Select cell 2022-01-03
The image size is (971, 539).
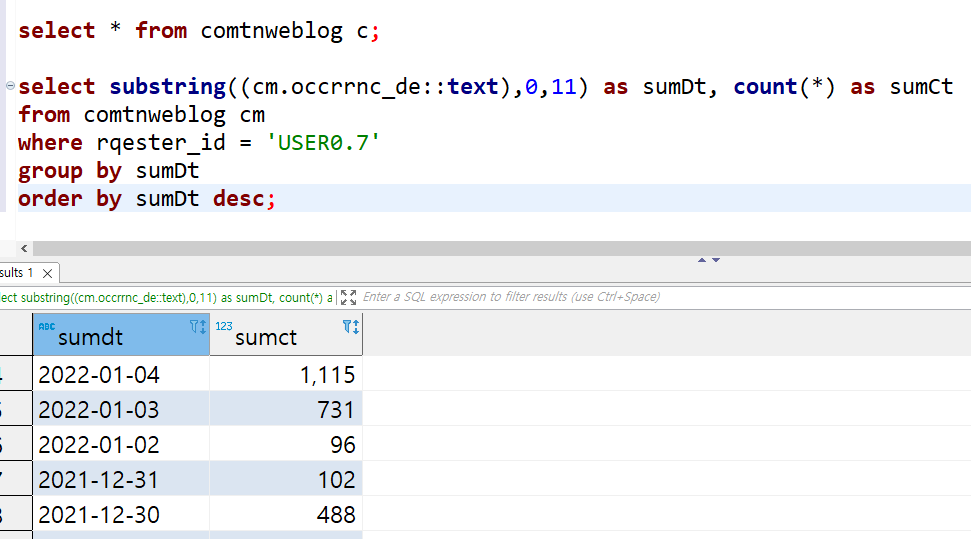tap(121, 409)
